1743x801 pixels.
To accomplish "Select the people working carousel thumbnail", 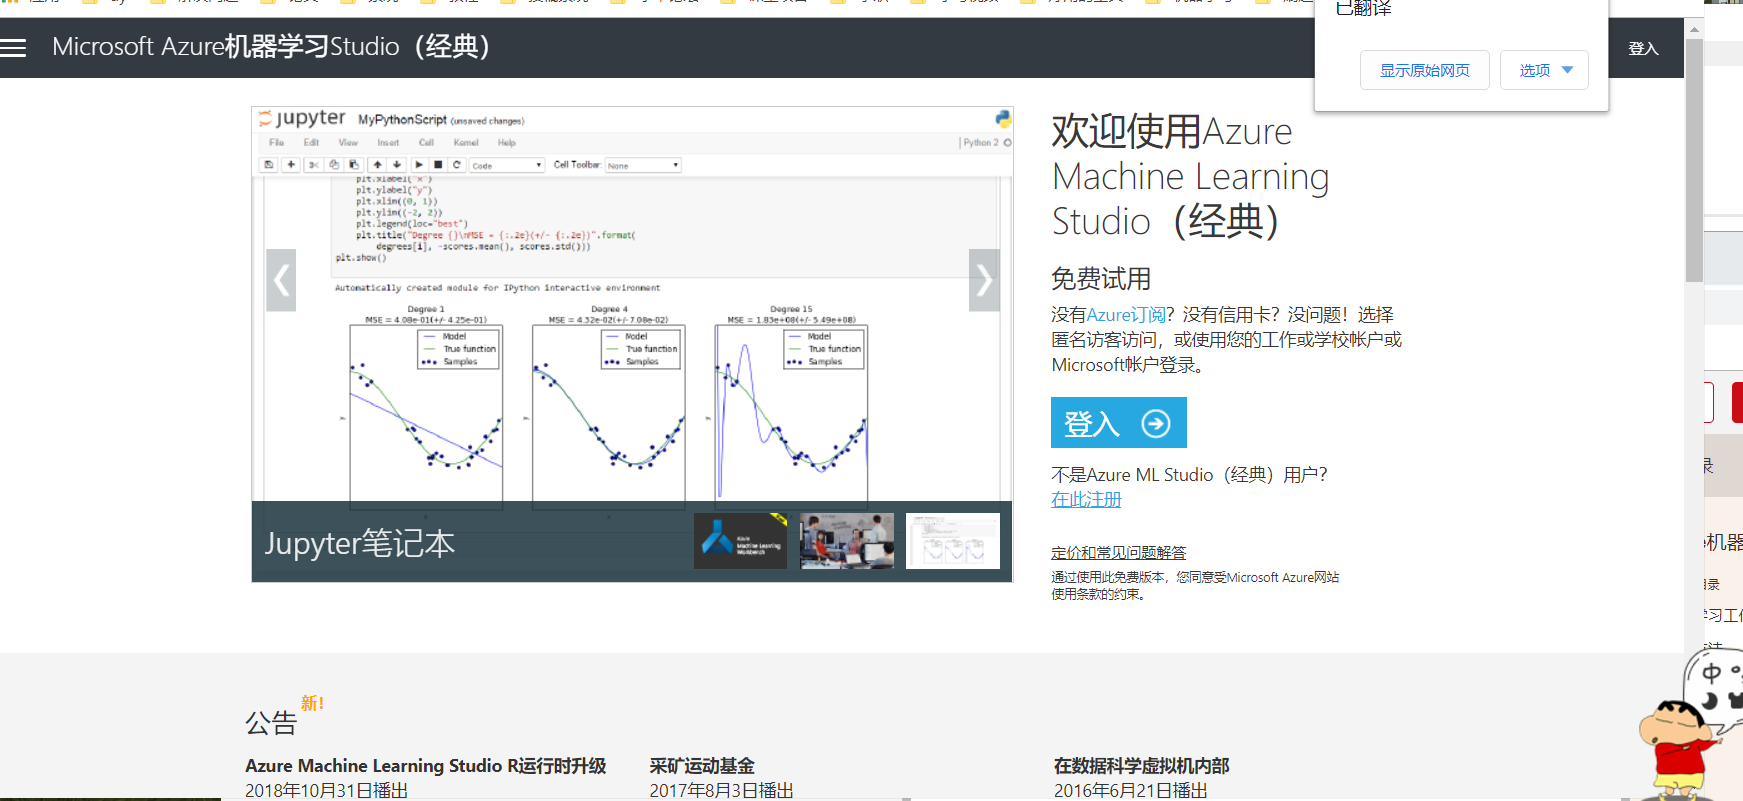I will point(847,541).
